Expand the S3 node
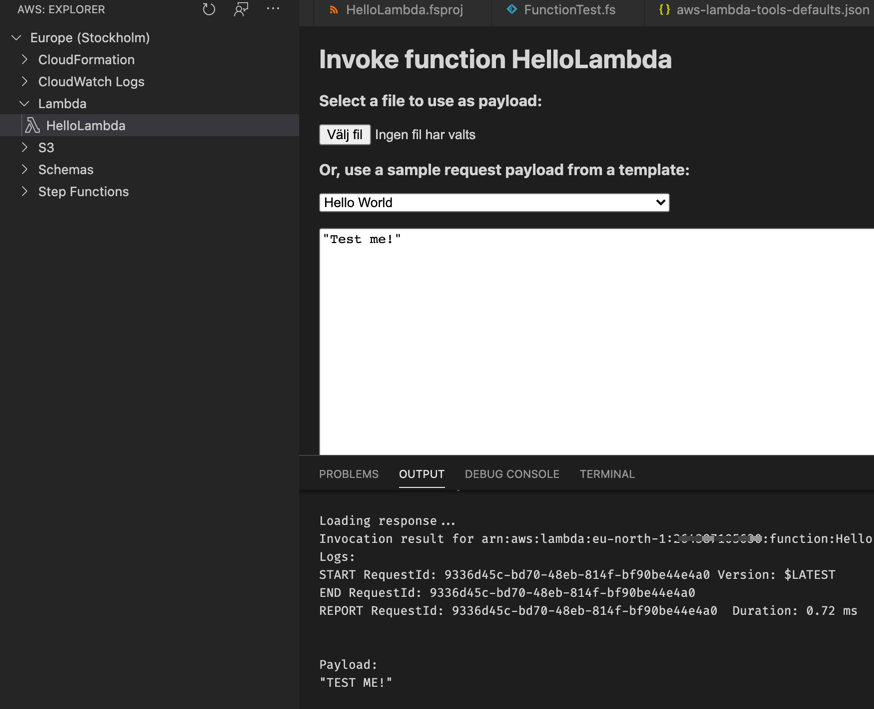Screen dimensions: 874x709 [25, 147]
